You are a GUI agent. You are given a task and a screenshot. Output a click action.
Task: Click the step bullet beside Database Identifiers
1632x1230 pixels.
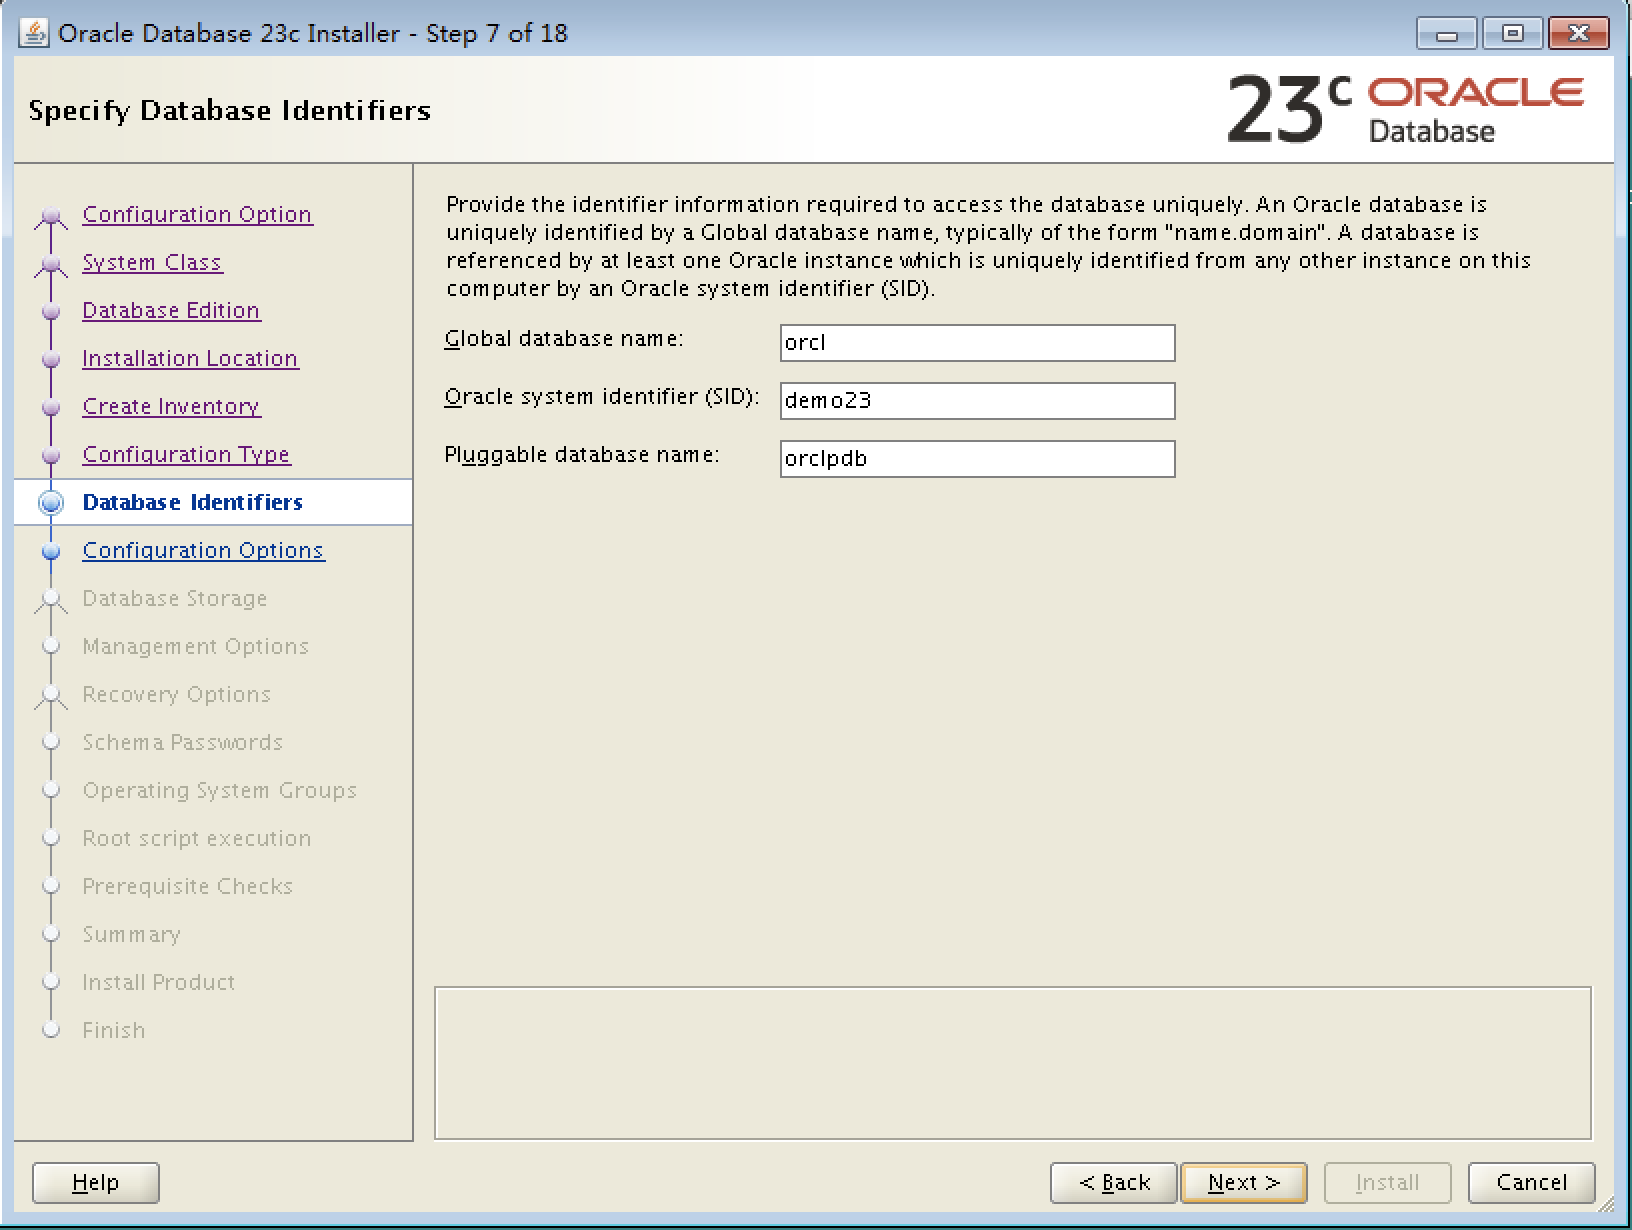(x=51, y=502)
